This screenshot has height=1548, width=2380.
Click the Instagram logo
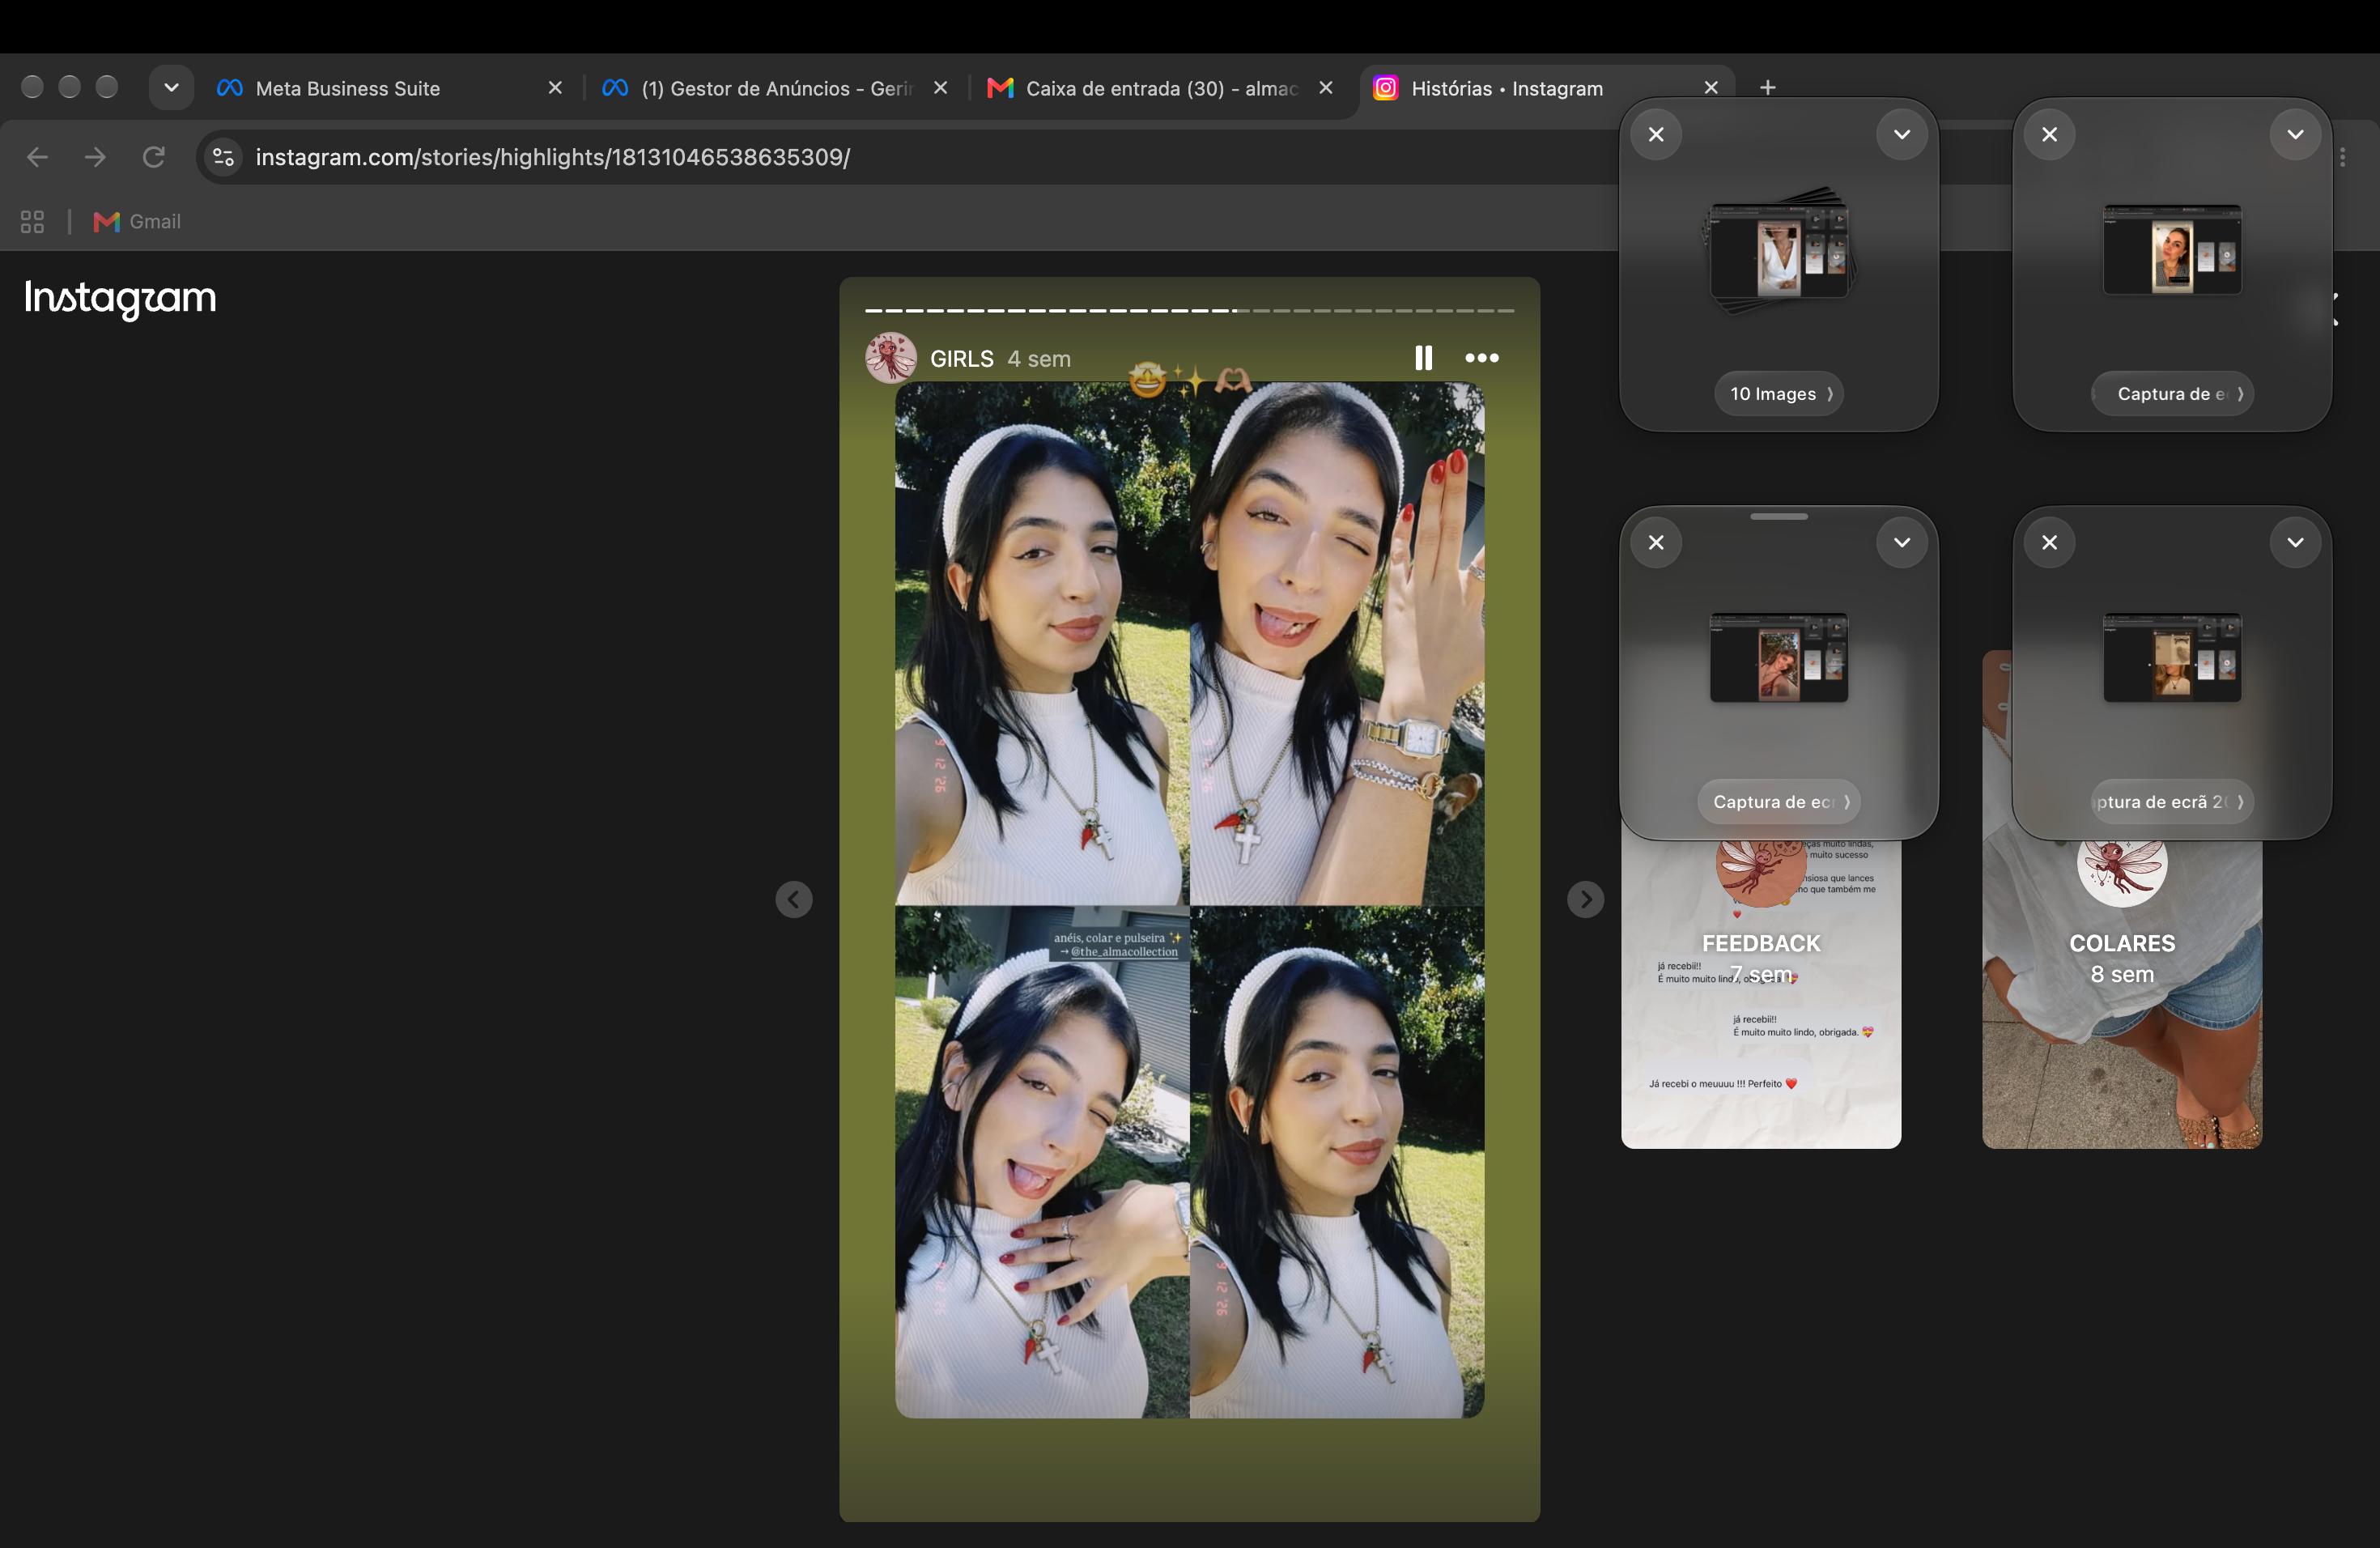pos(120,298)
